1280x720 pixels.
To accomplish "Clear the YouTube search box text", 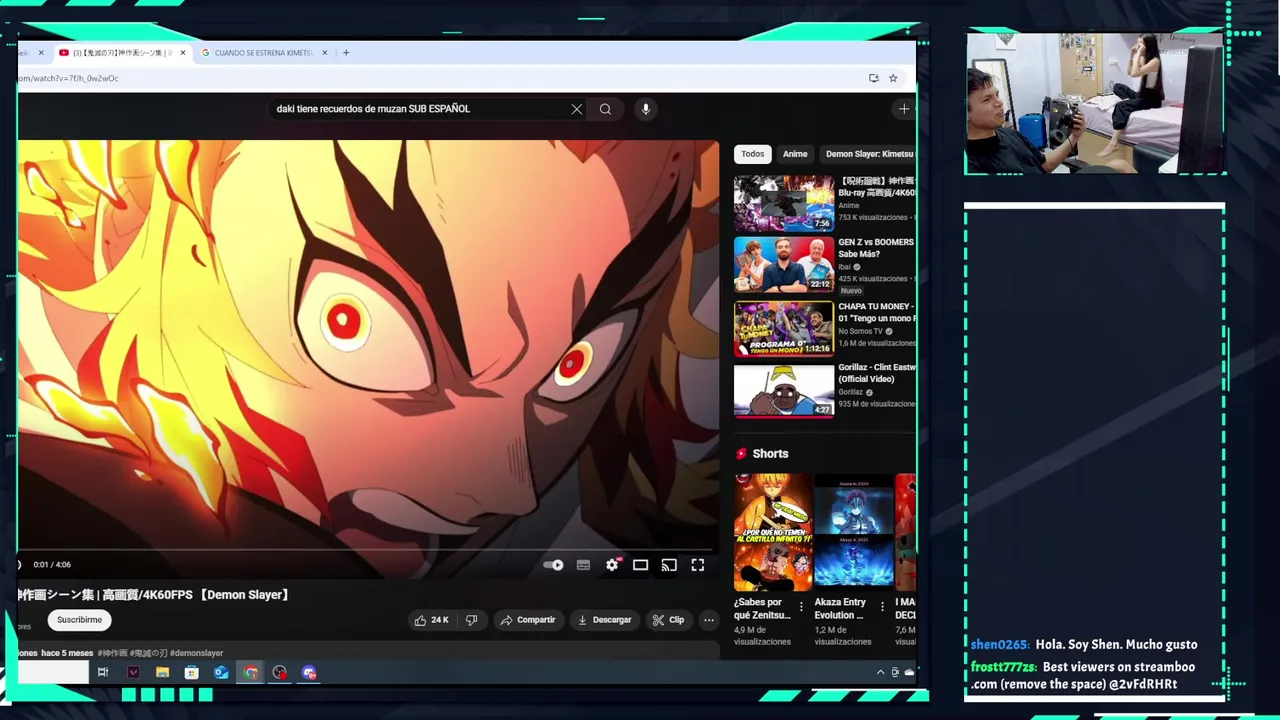I will pos(577,109).
